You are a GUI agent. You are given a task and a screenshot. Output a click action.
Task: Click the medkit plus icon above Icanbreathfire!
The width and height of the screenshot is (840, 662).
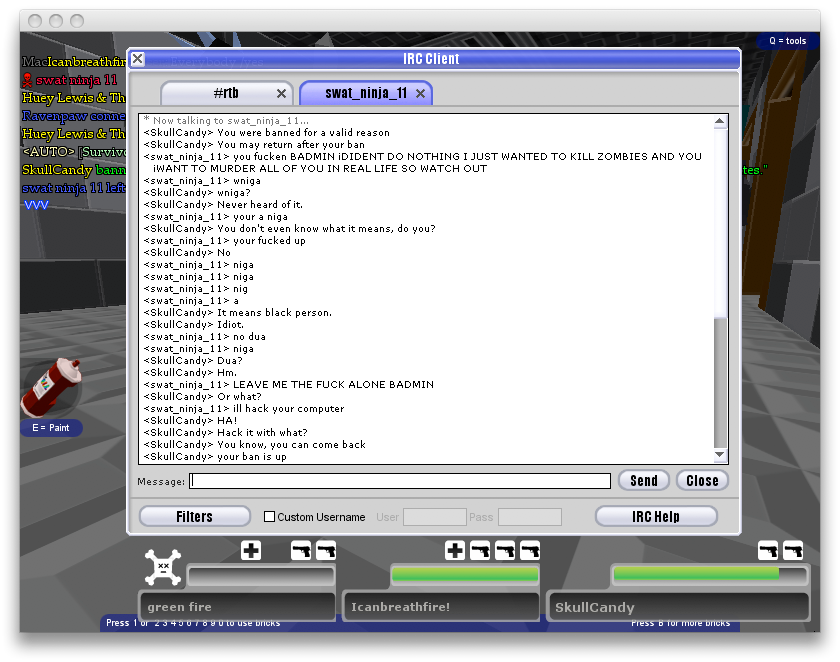455,550
